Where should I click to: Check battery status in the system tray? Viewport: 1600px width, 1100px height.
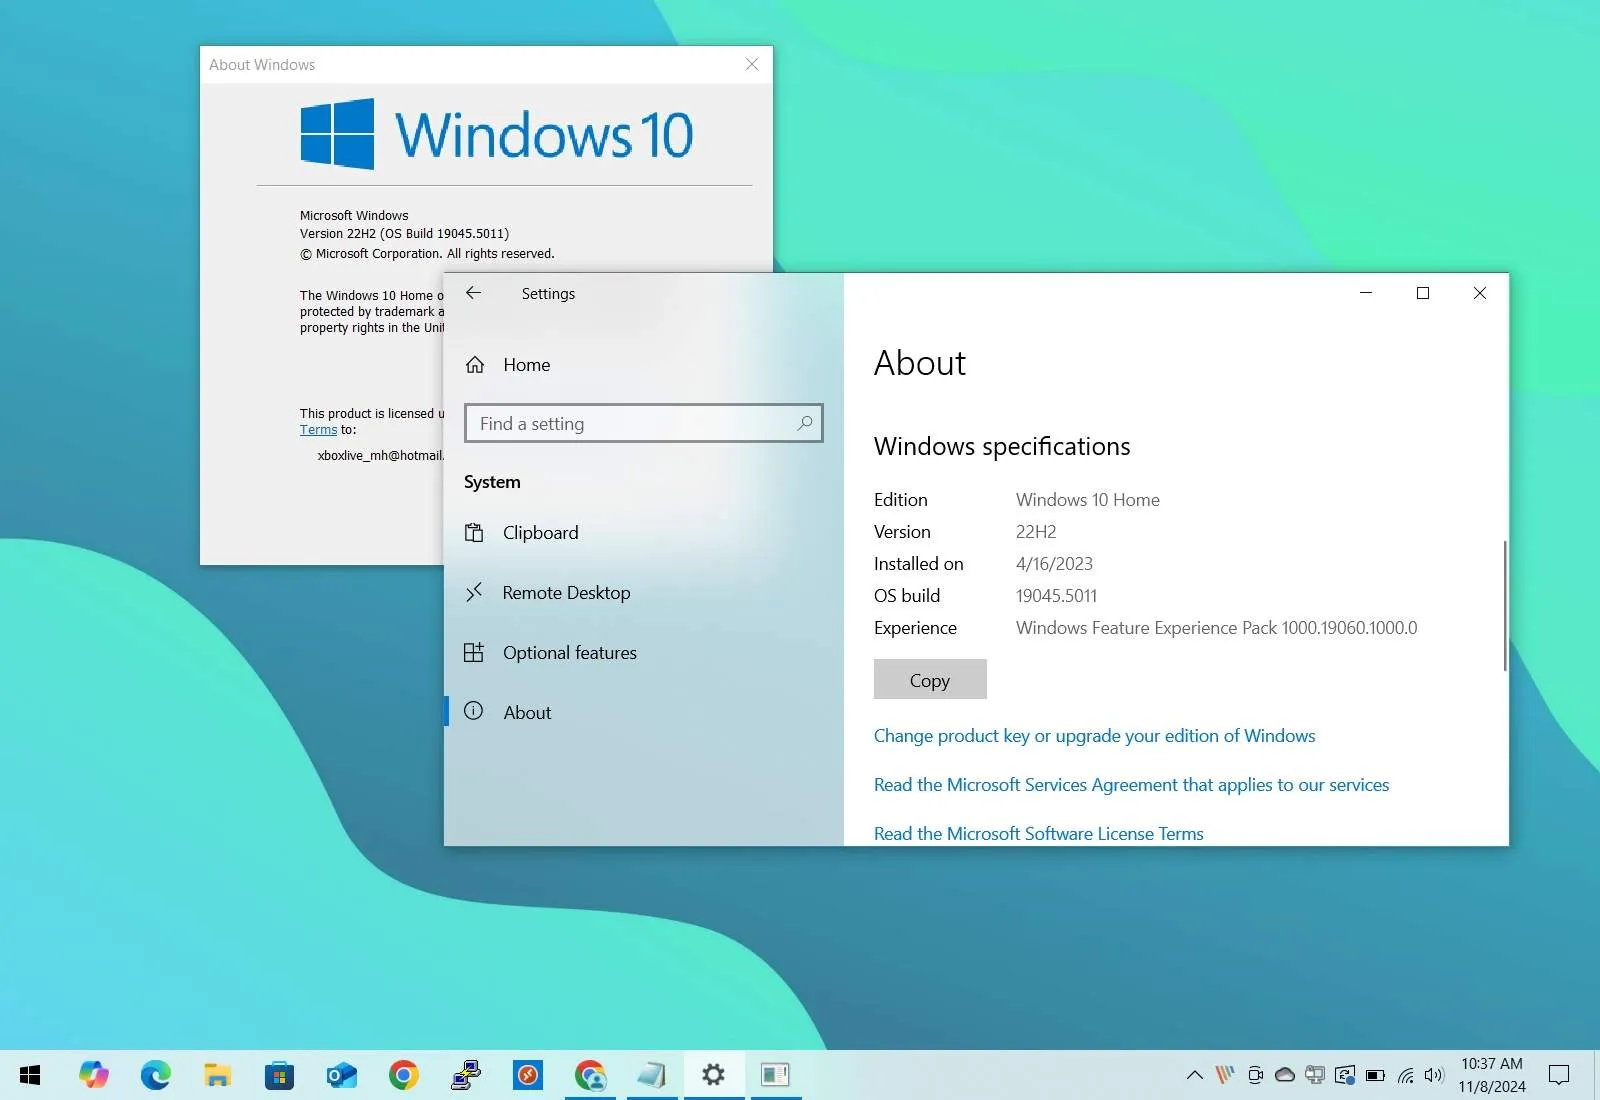click(x=1373, y=1075)
